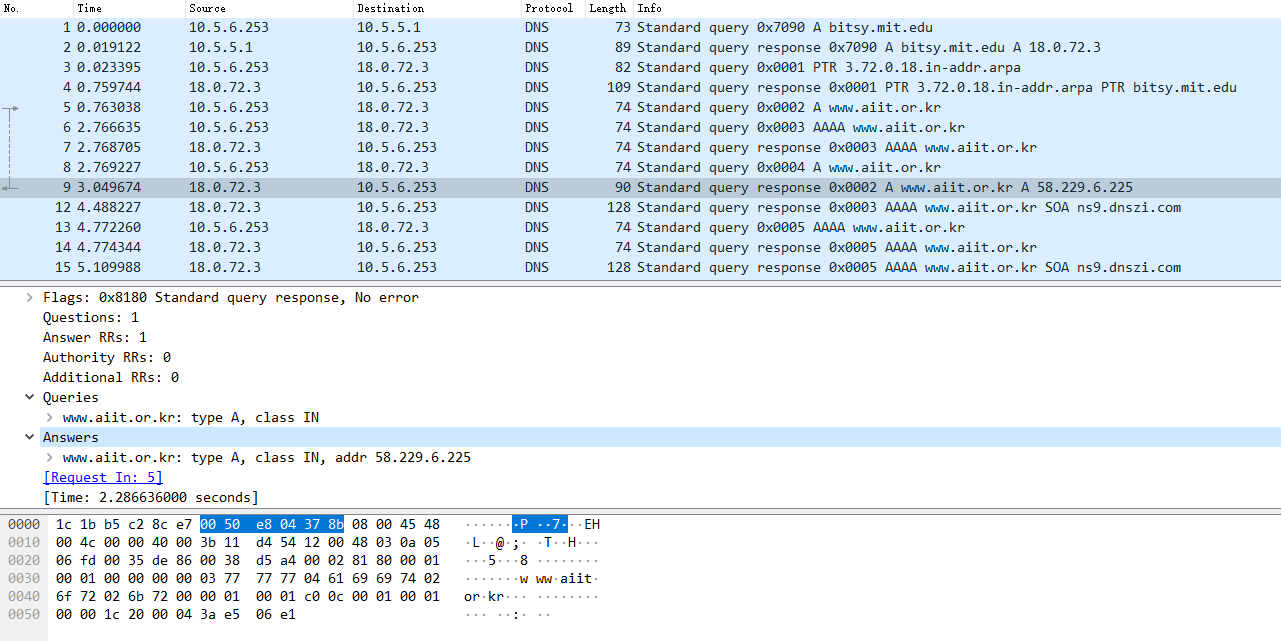
Task: Click the Length column header
Action: [608, 8]
